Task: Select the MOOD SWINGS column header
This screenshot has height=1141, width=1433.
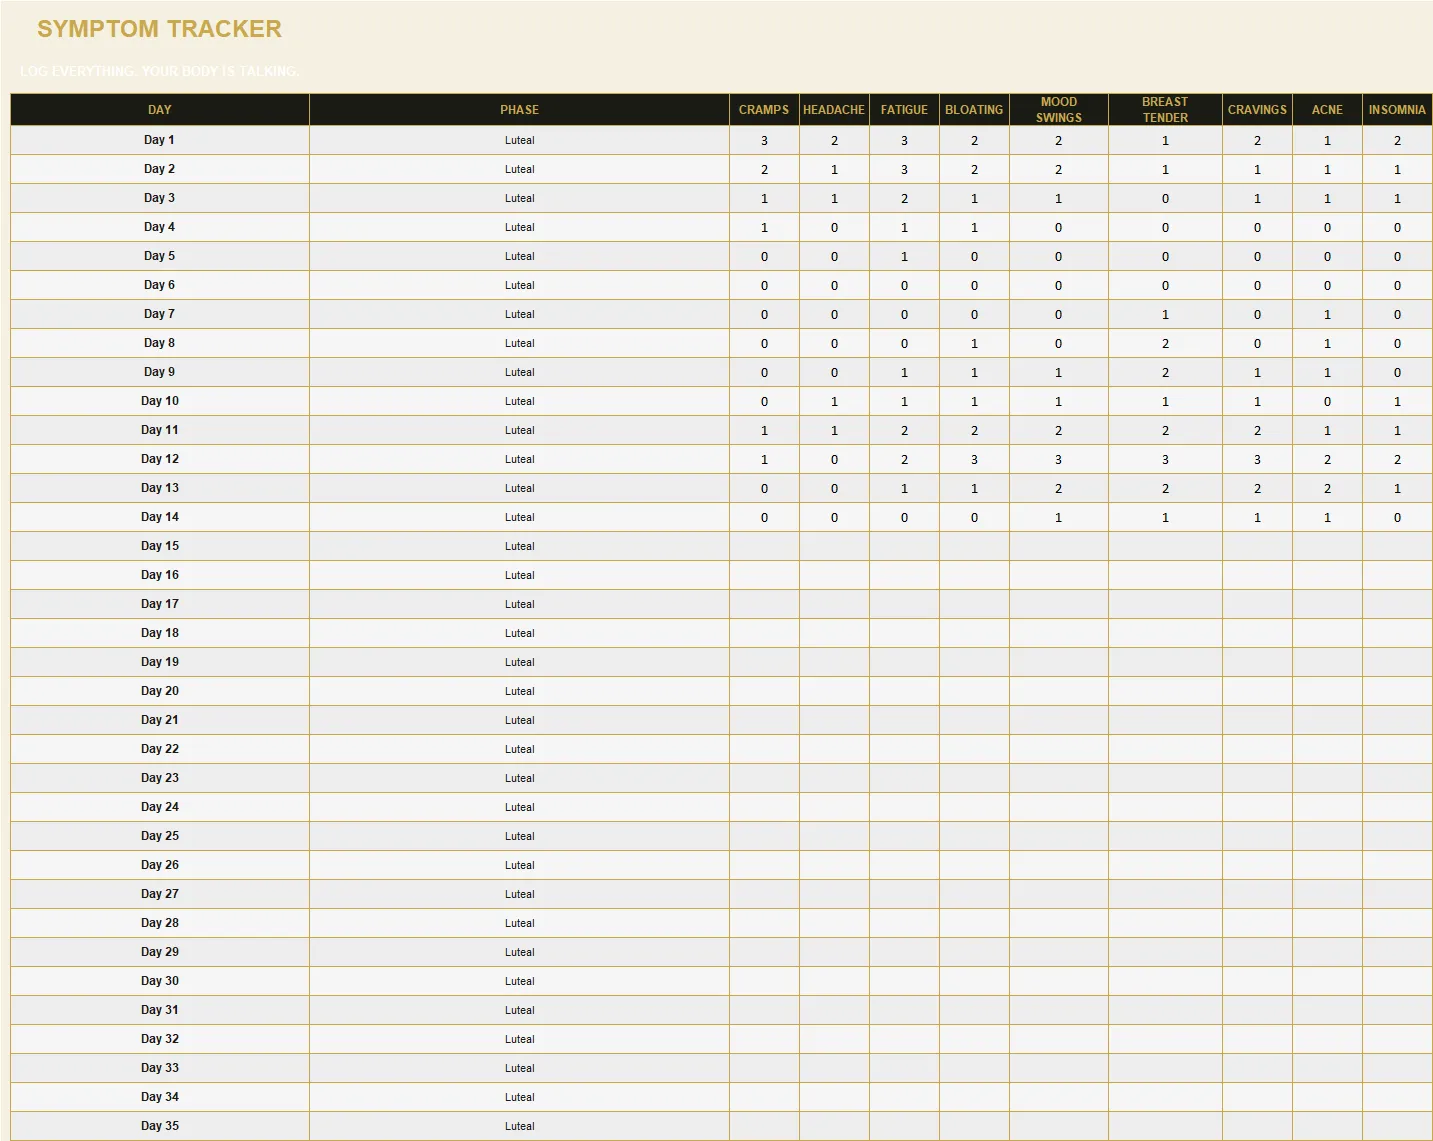Action: click(x=1059, y=110)
